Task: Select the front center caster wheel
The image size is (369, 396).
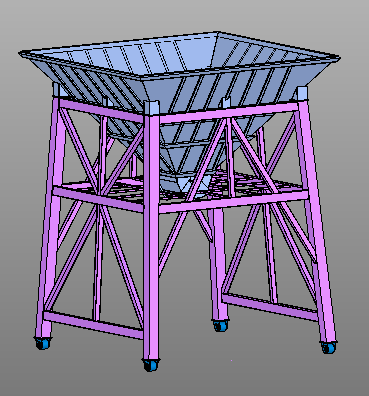Action: click(x=151, y=365)
